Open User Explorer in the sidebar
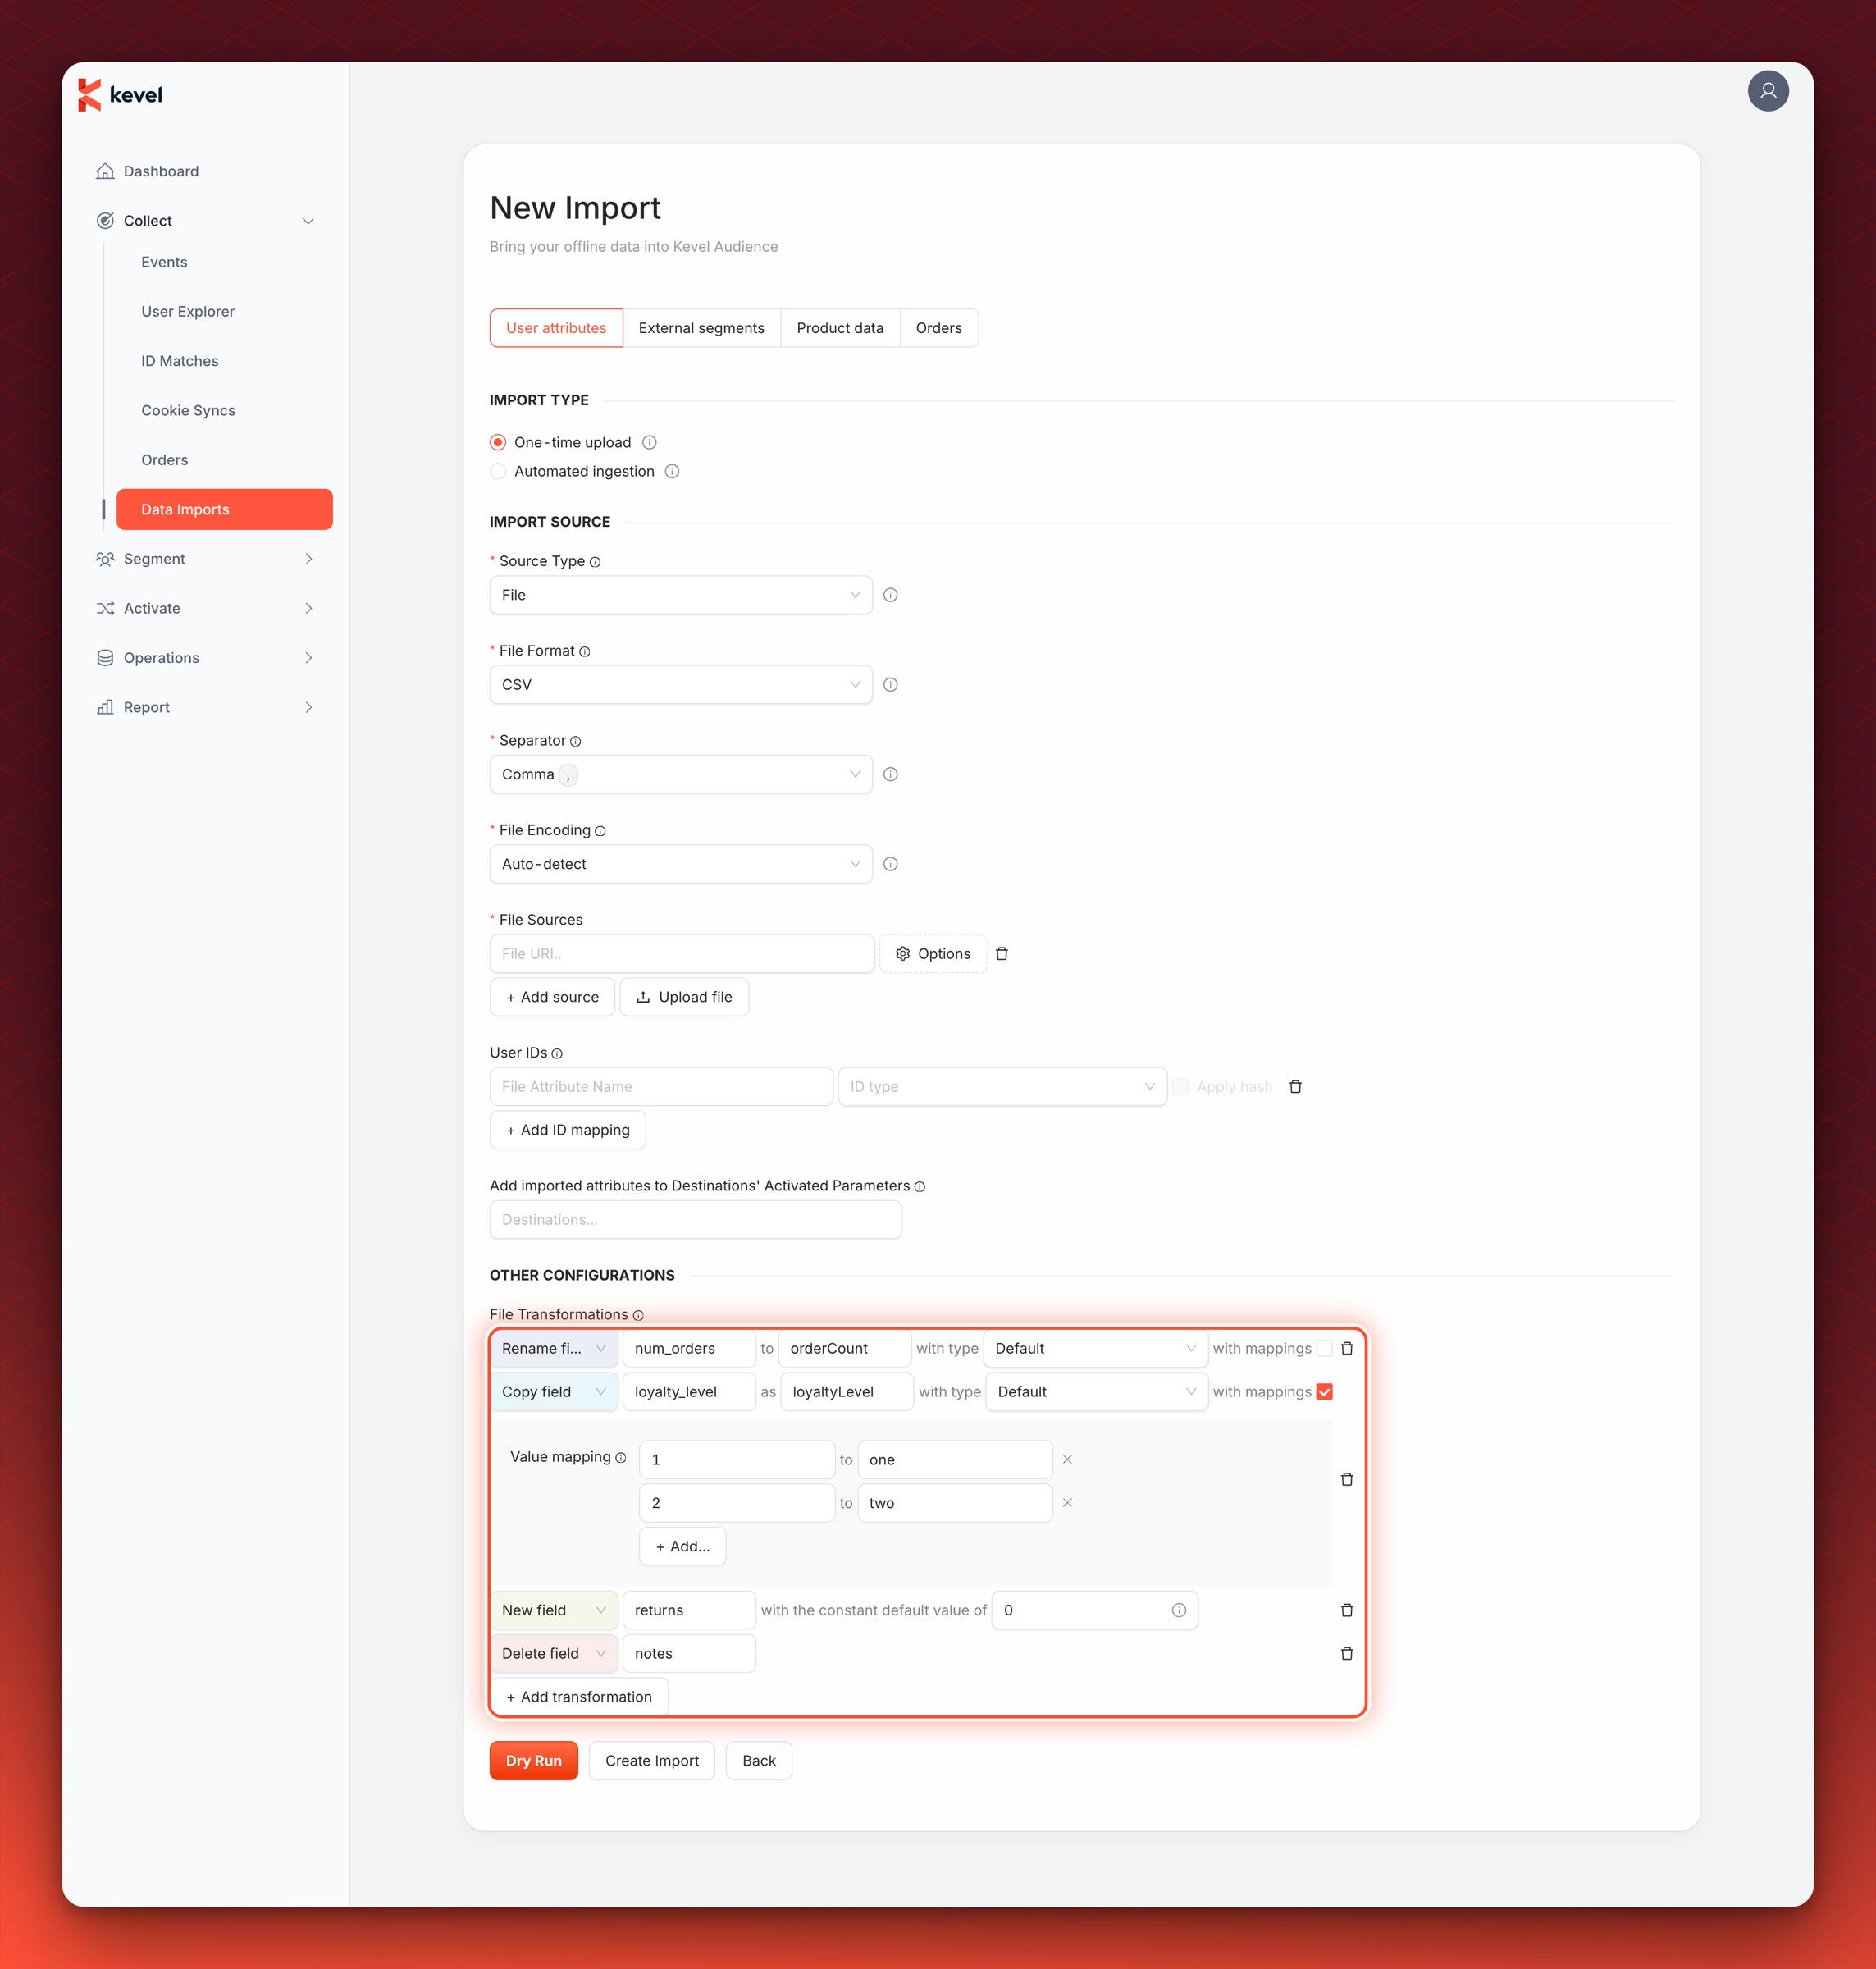This screenshot has width=1876, height=1969. (x=188, y=311)
